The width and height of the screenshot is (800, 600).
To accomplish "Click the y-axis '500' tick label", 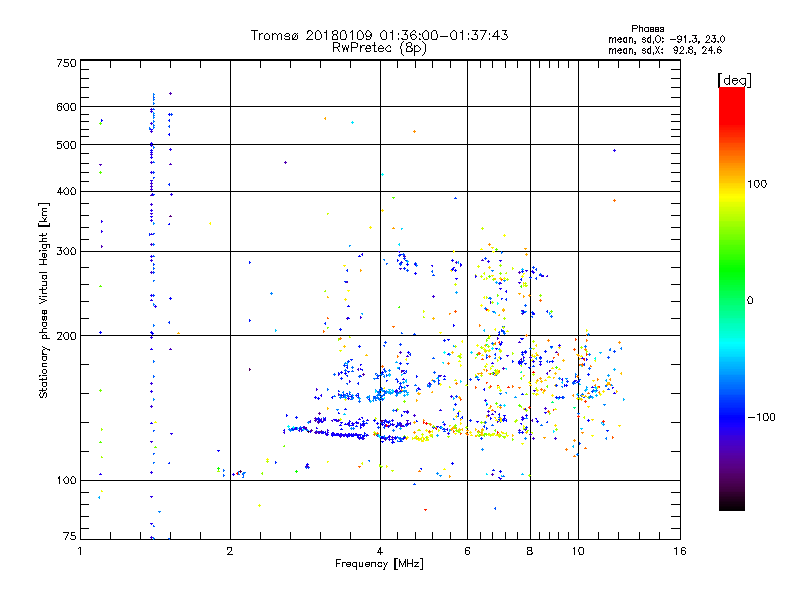I will point(66,145).
